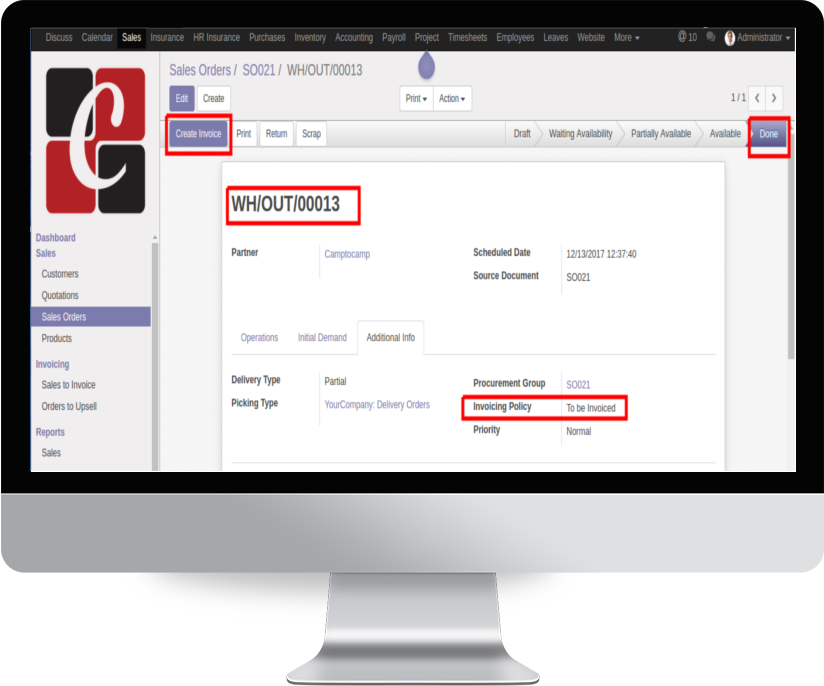Open the Camptocamp partner link
This screenshot has width=824, height=686.
pos(347,254)
